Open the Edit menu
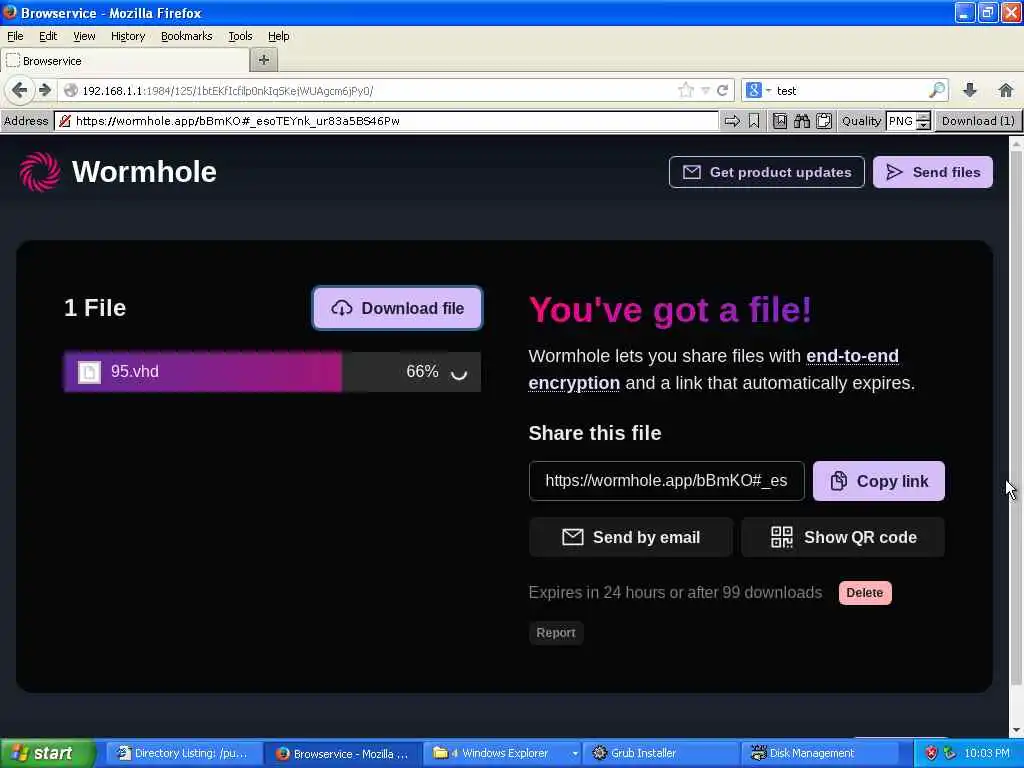This screenshot has width=1024, height=768. click(x=48, y=36)
